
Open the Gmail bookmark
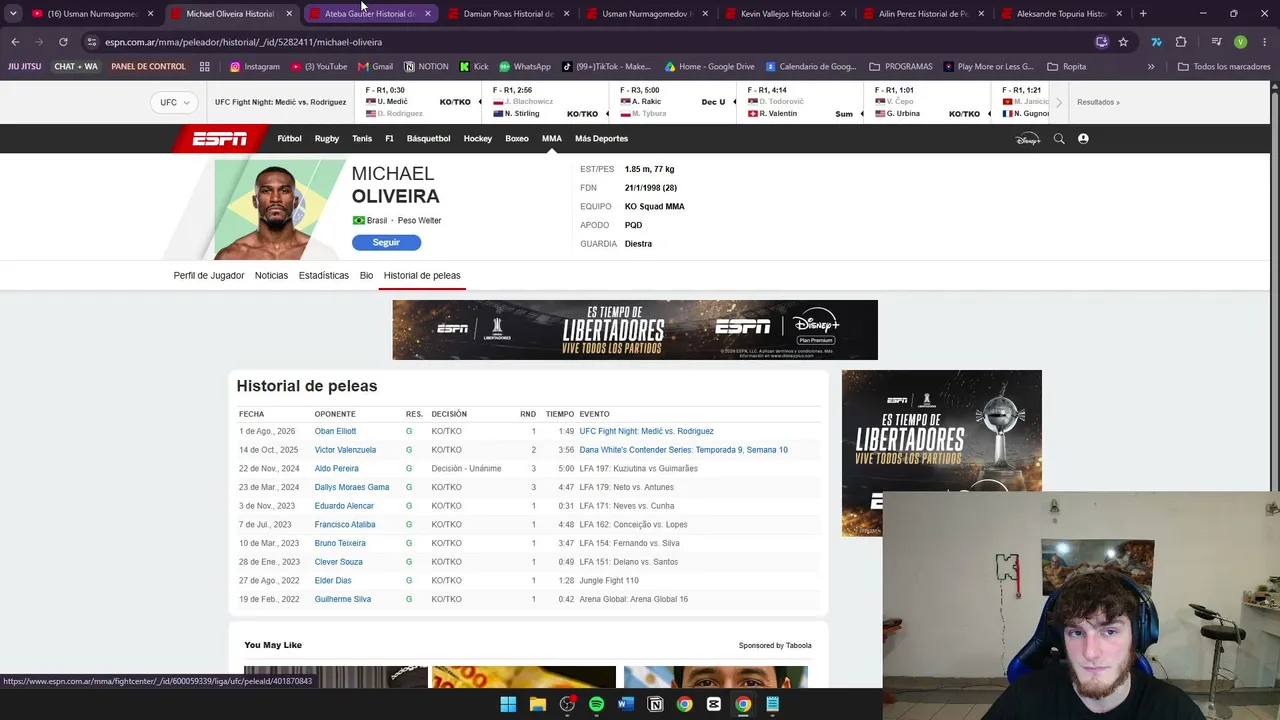point(375,67)
